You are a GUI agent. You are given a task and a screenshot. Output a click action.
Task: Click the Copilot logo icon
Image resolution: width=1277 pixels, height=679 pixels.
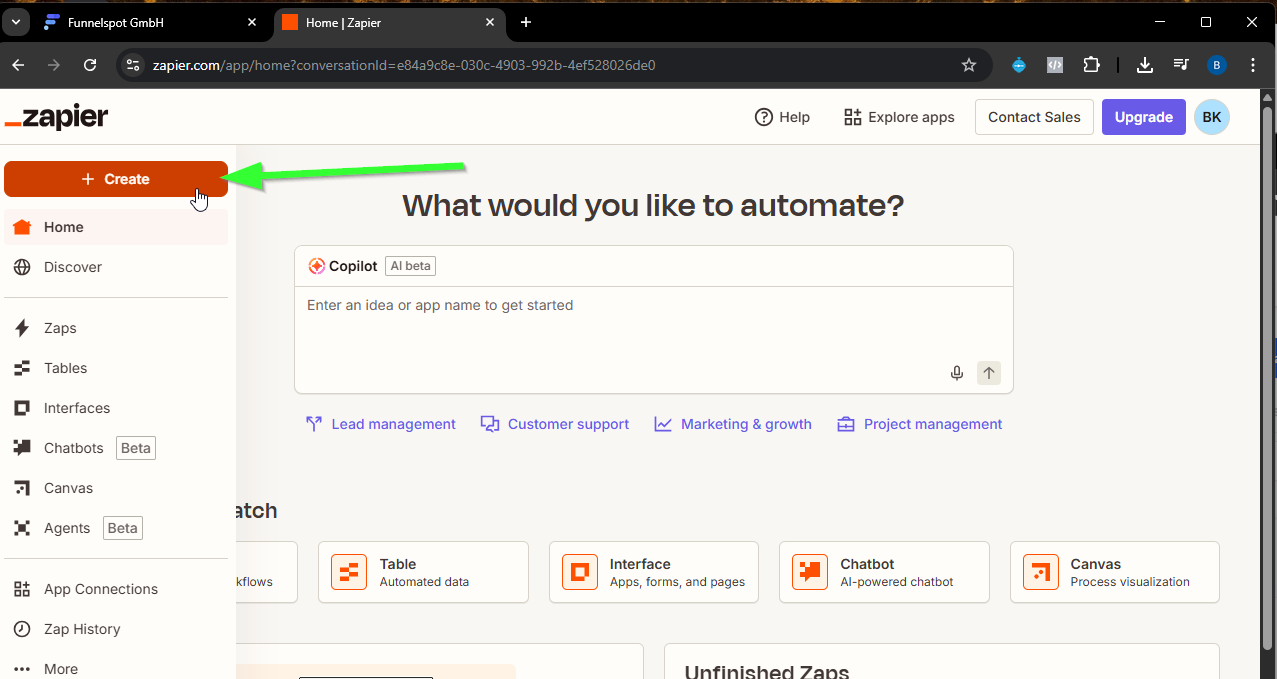[316, 266]
